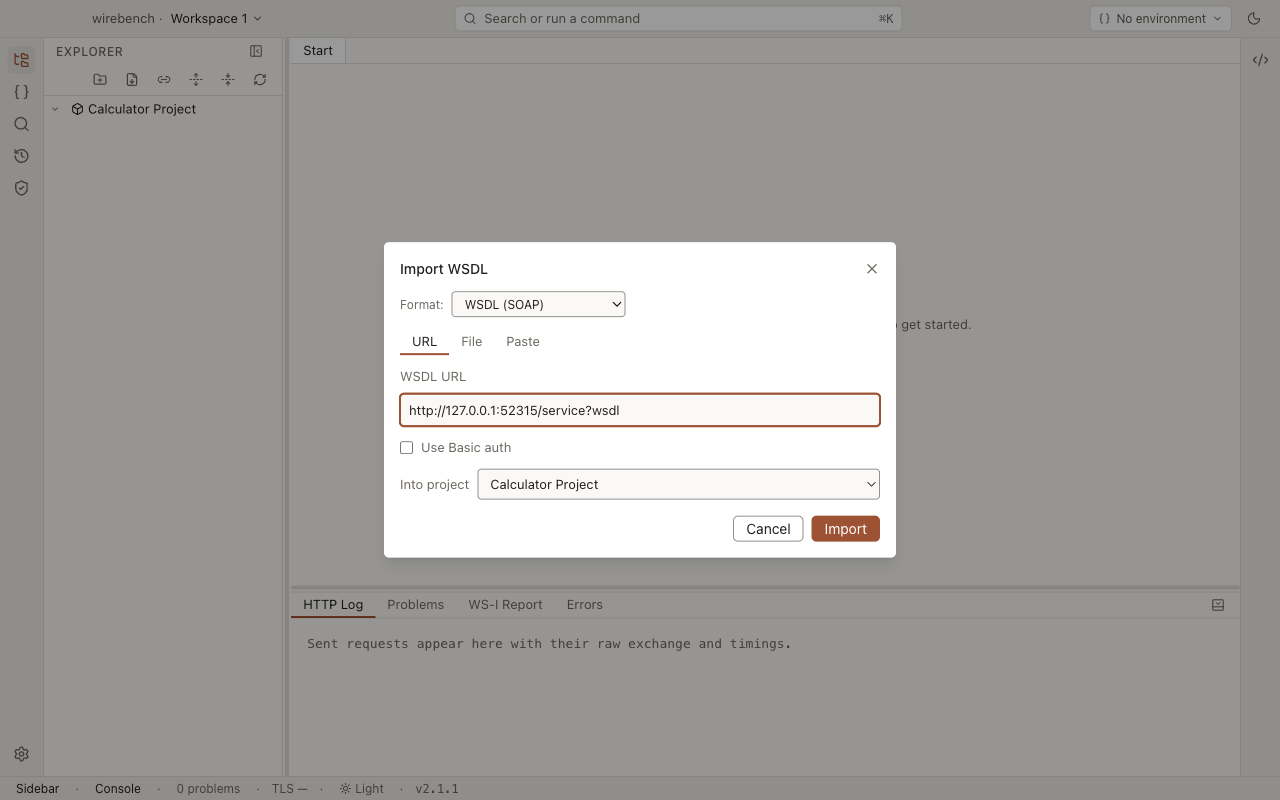Open the Format dropdown in import dialog
The width and height of the screenshot is (1280, 800).
[538, 304]
